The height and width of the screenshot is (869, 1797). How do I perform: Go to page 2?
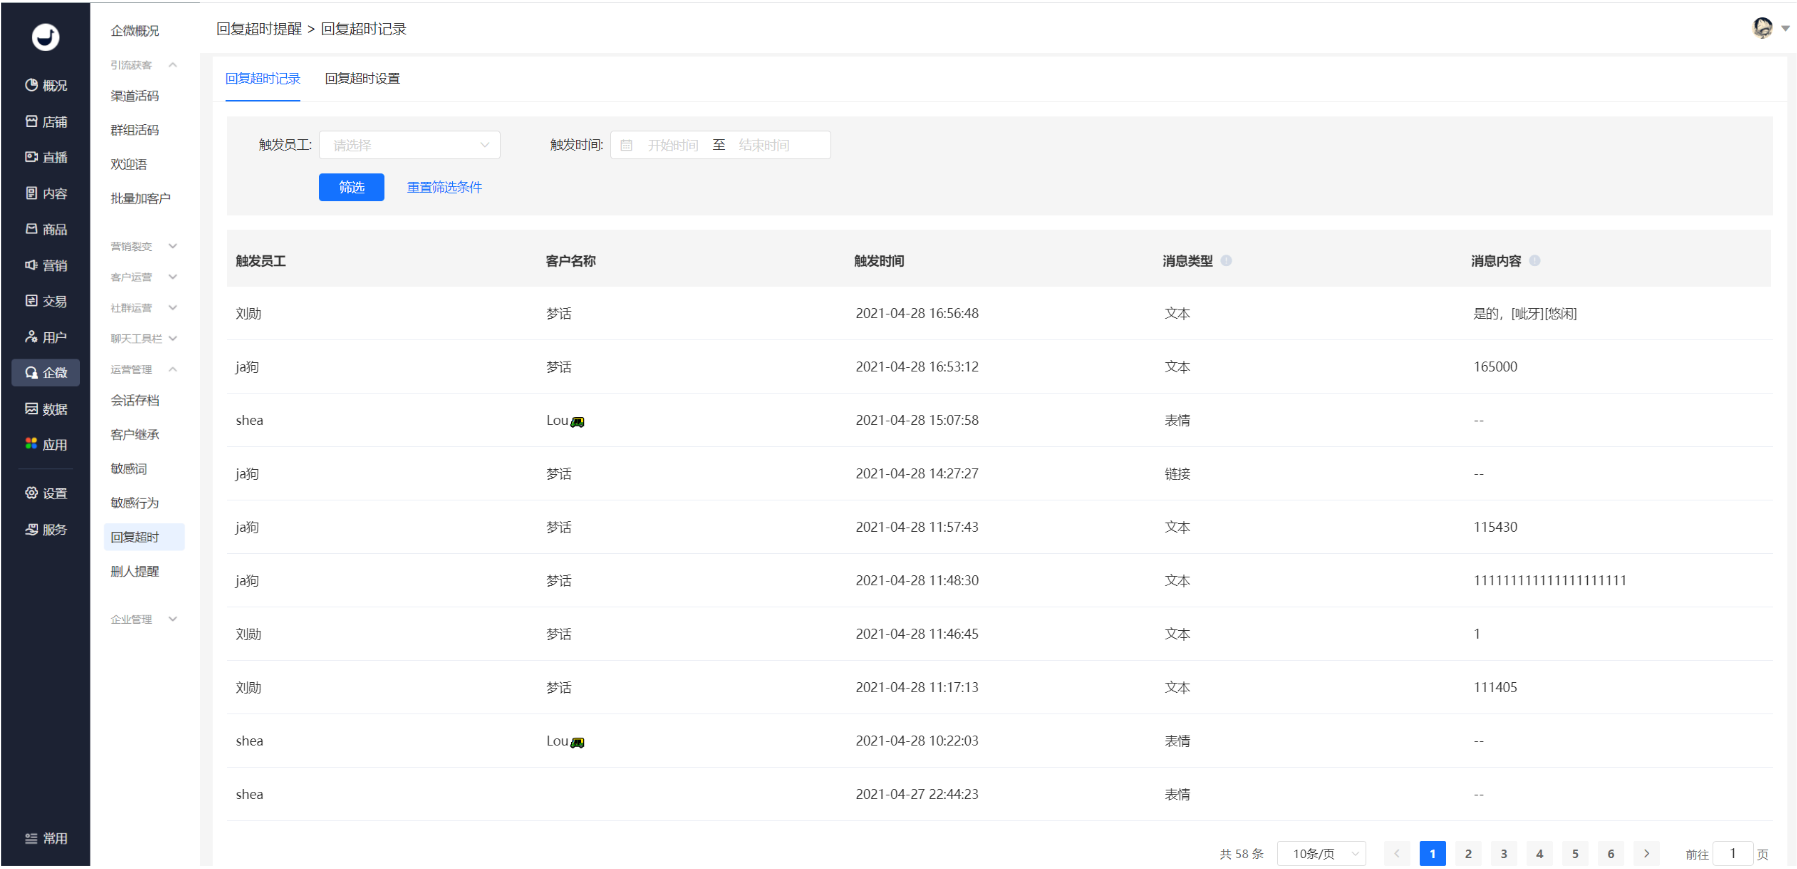[1468, 854]
